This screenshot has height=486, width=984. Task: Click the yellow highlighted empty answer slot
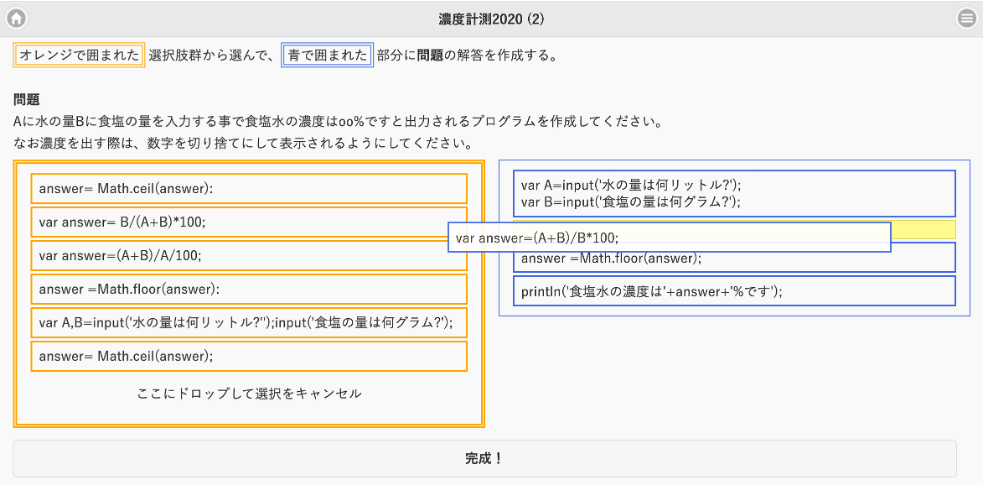[922, 230]
